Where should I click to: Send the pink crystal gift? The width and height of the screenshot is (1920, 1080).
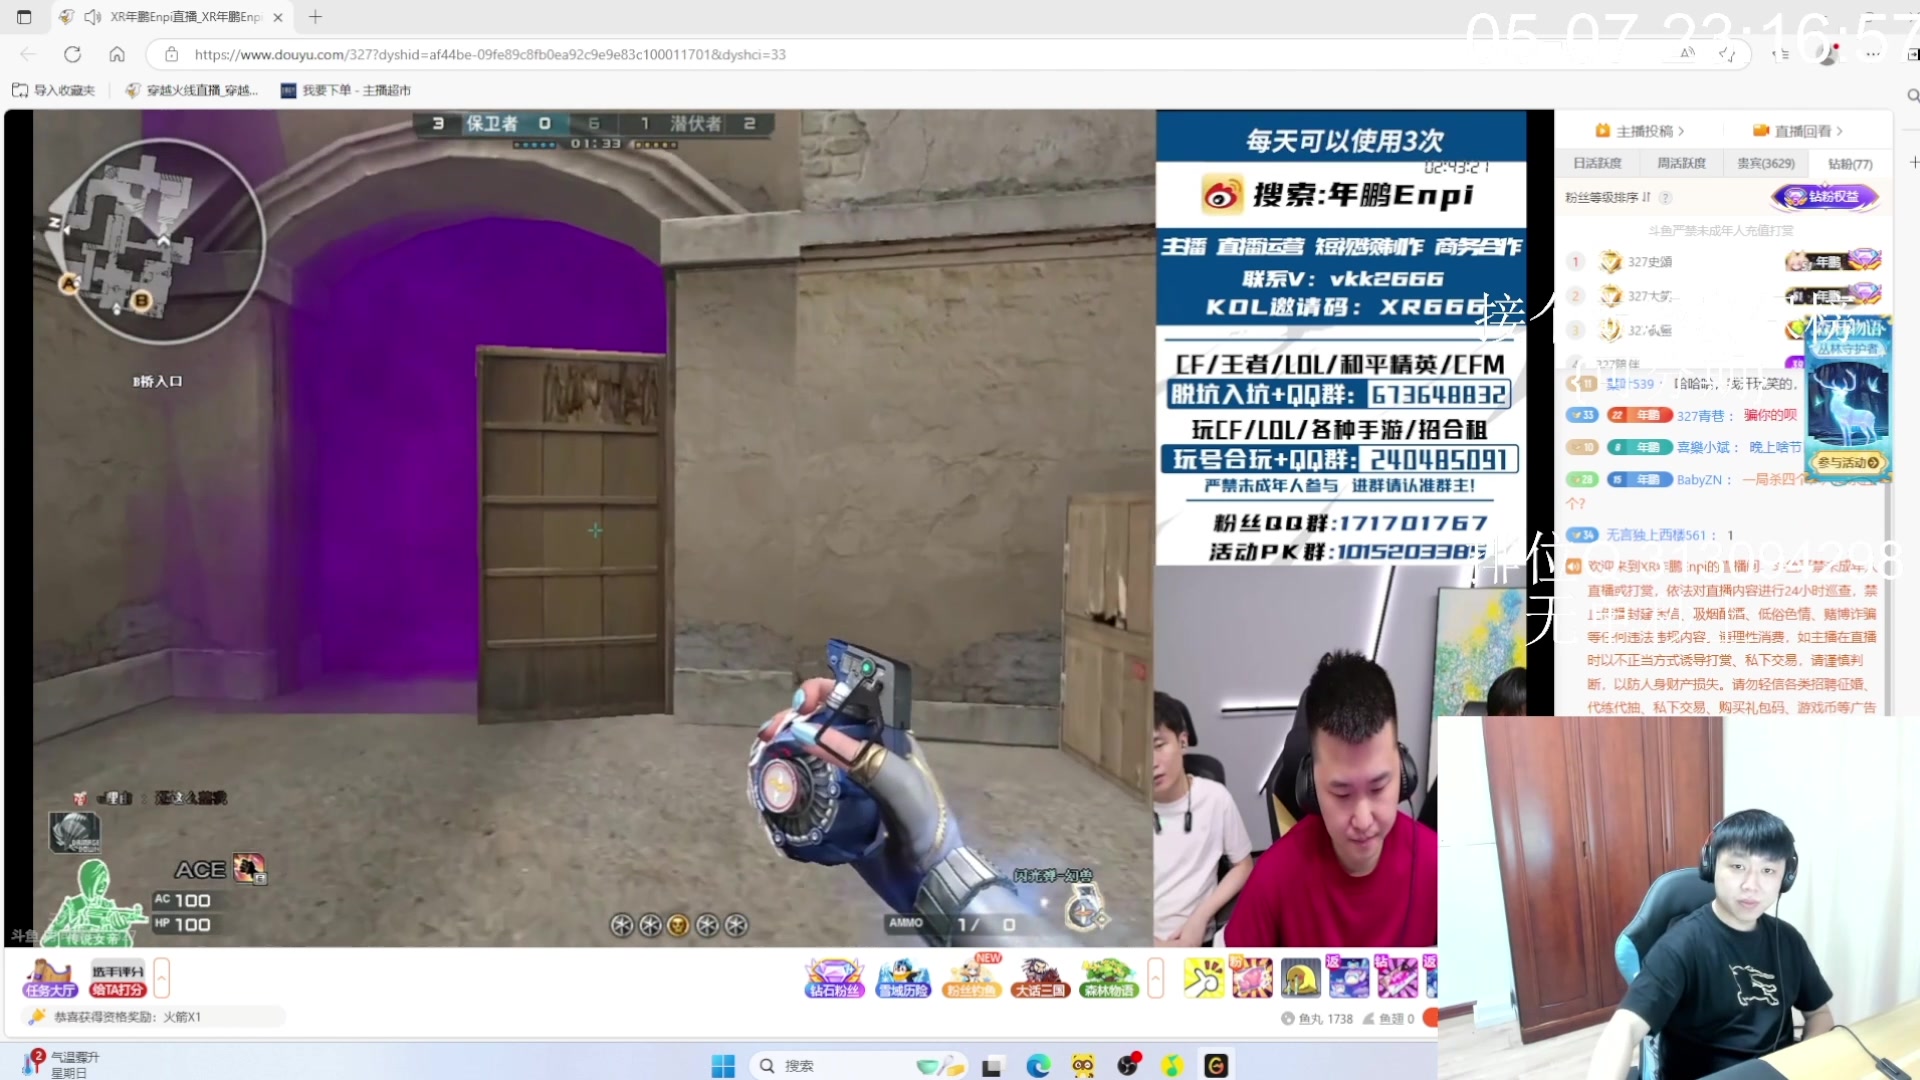click(x=1251, y=977)
